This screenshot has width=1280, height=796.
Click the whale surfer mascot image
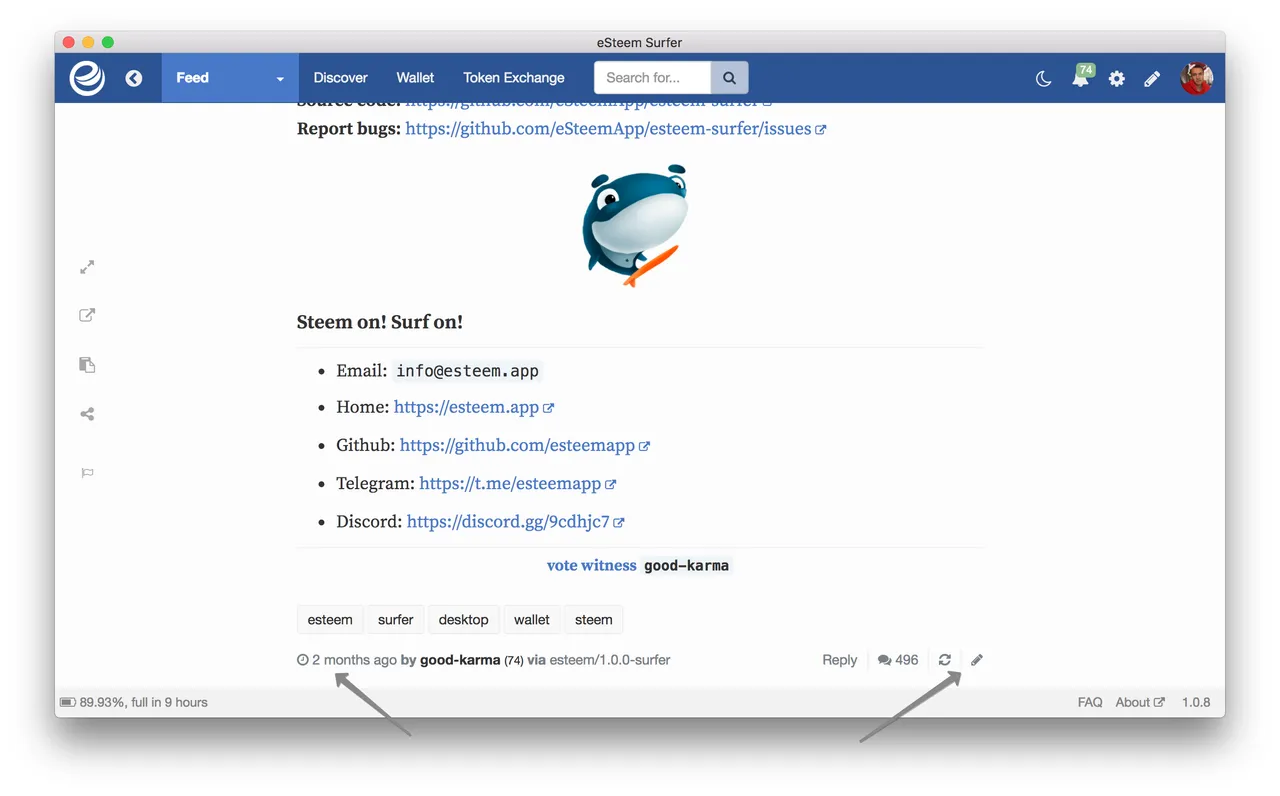pos(636,225)
